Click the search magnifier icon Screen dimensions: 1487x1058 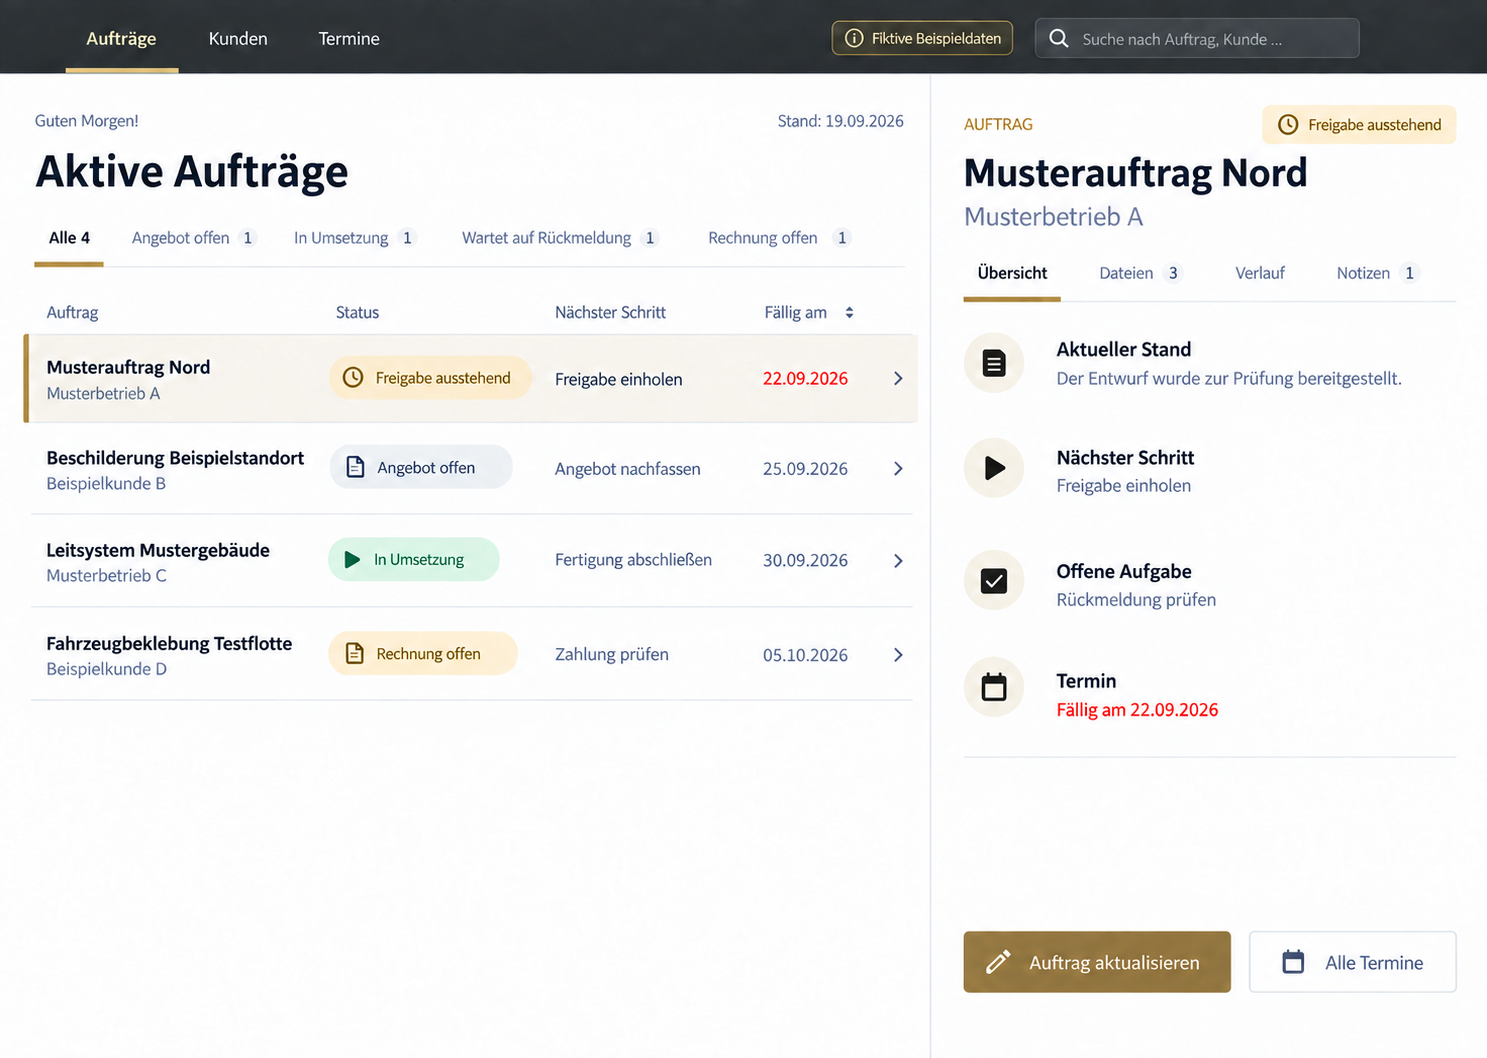(x=1058, y=39)
